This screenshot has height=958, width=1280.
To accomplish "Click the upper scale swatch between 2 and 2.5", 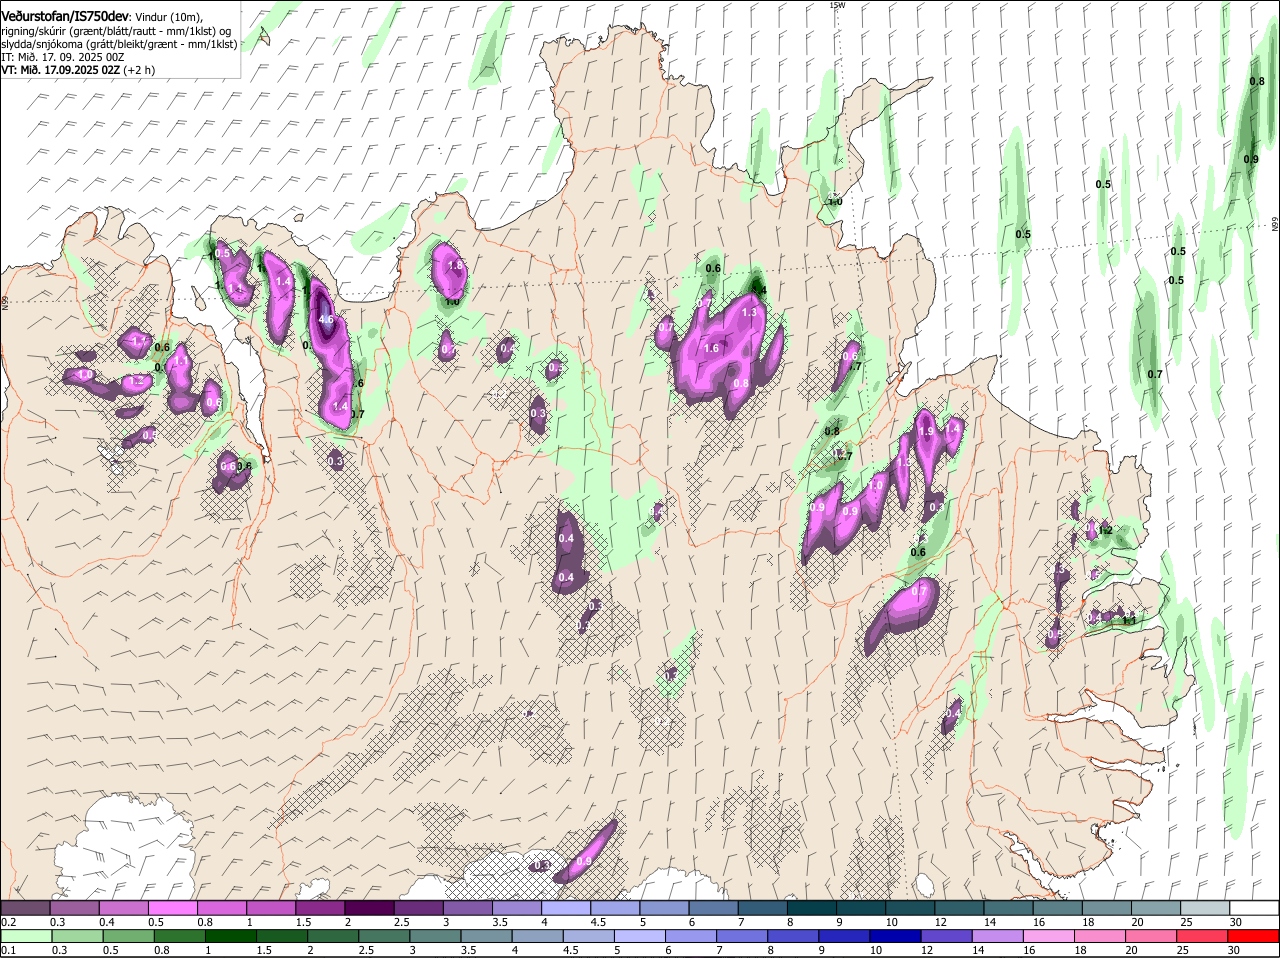I will pyautogui.click(x=369, y=908).
